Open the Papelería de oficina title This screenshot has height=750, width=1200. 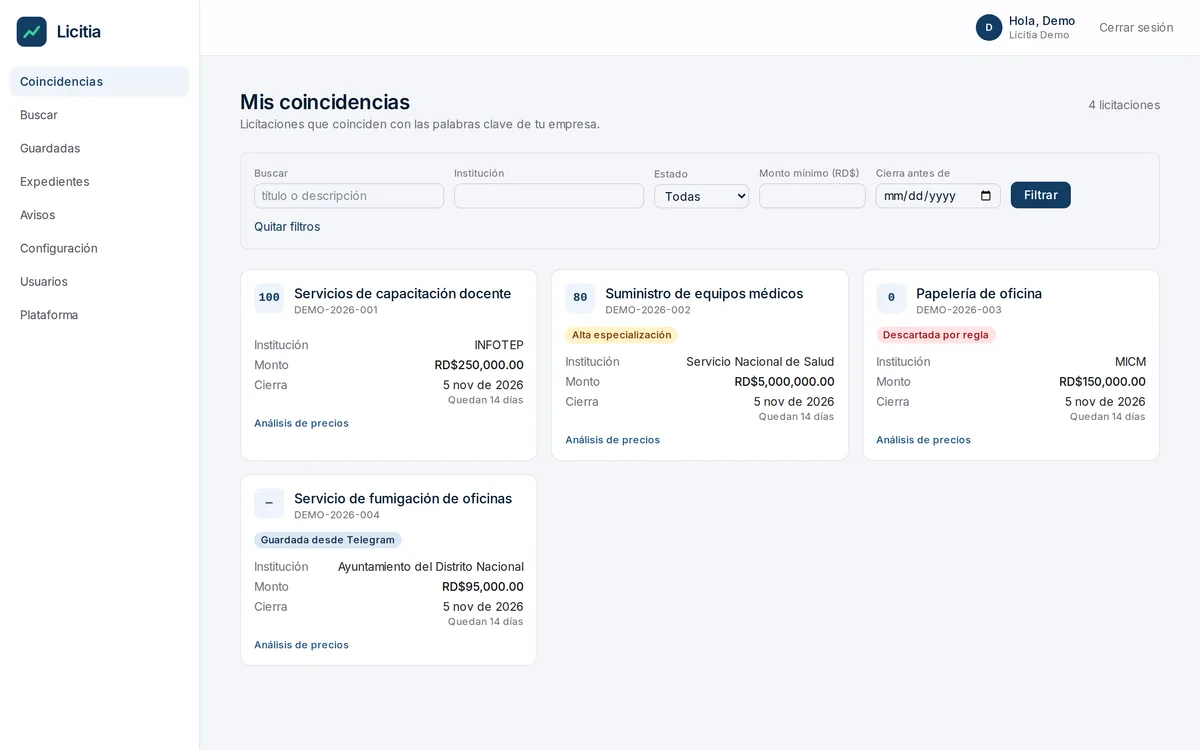click(979, 294)
